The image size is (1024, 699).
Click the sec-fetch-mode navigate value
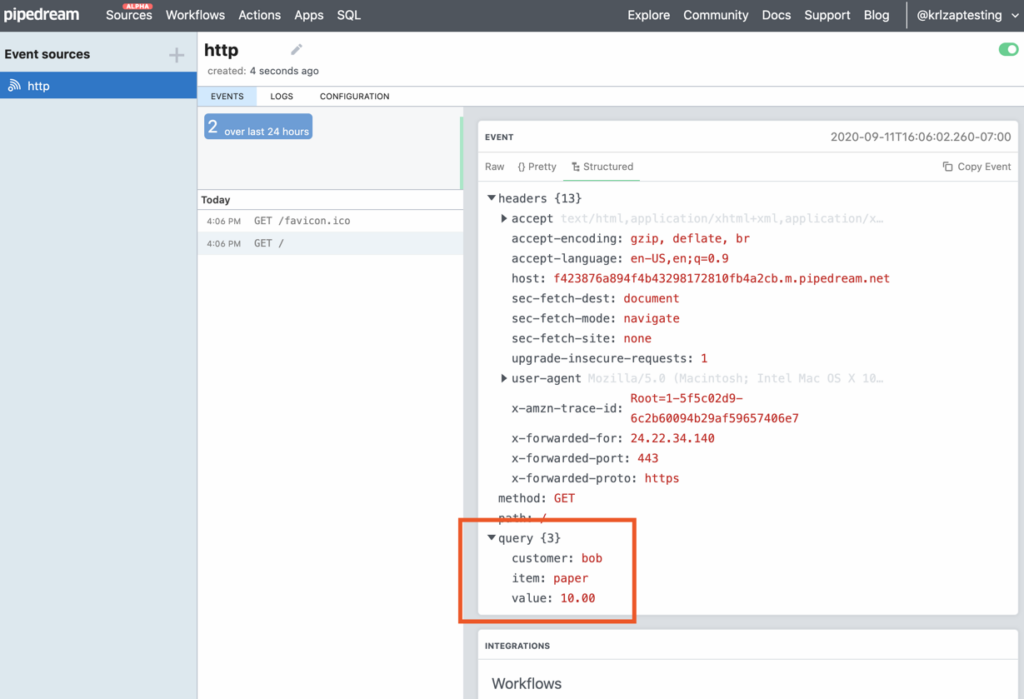651,318
